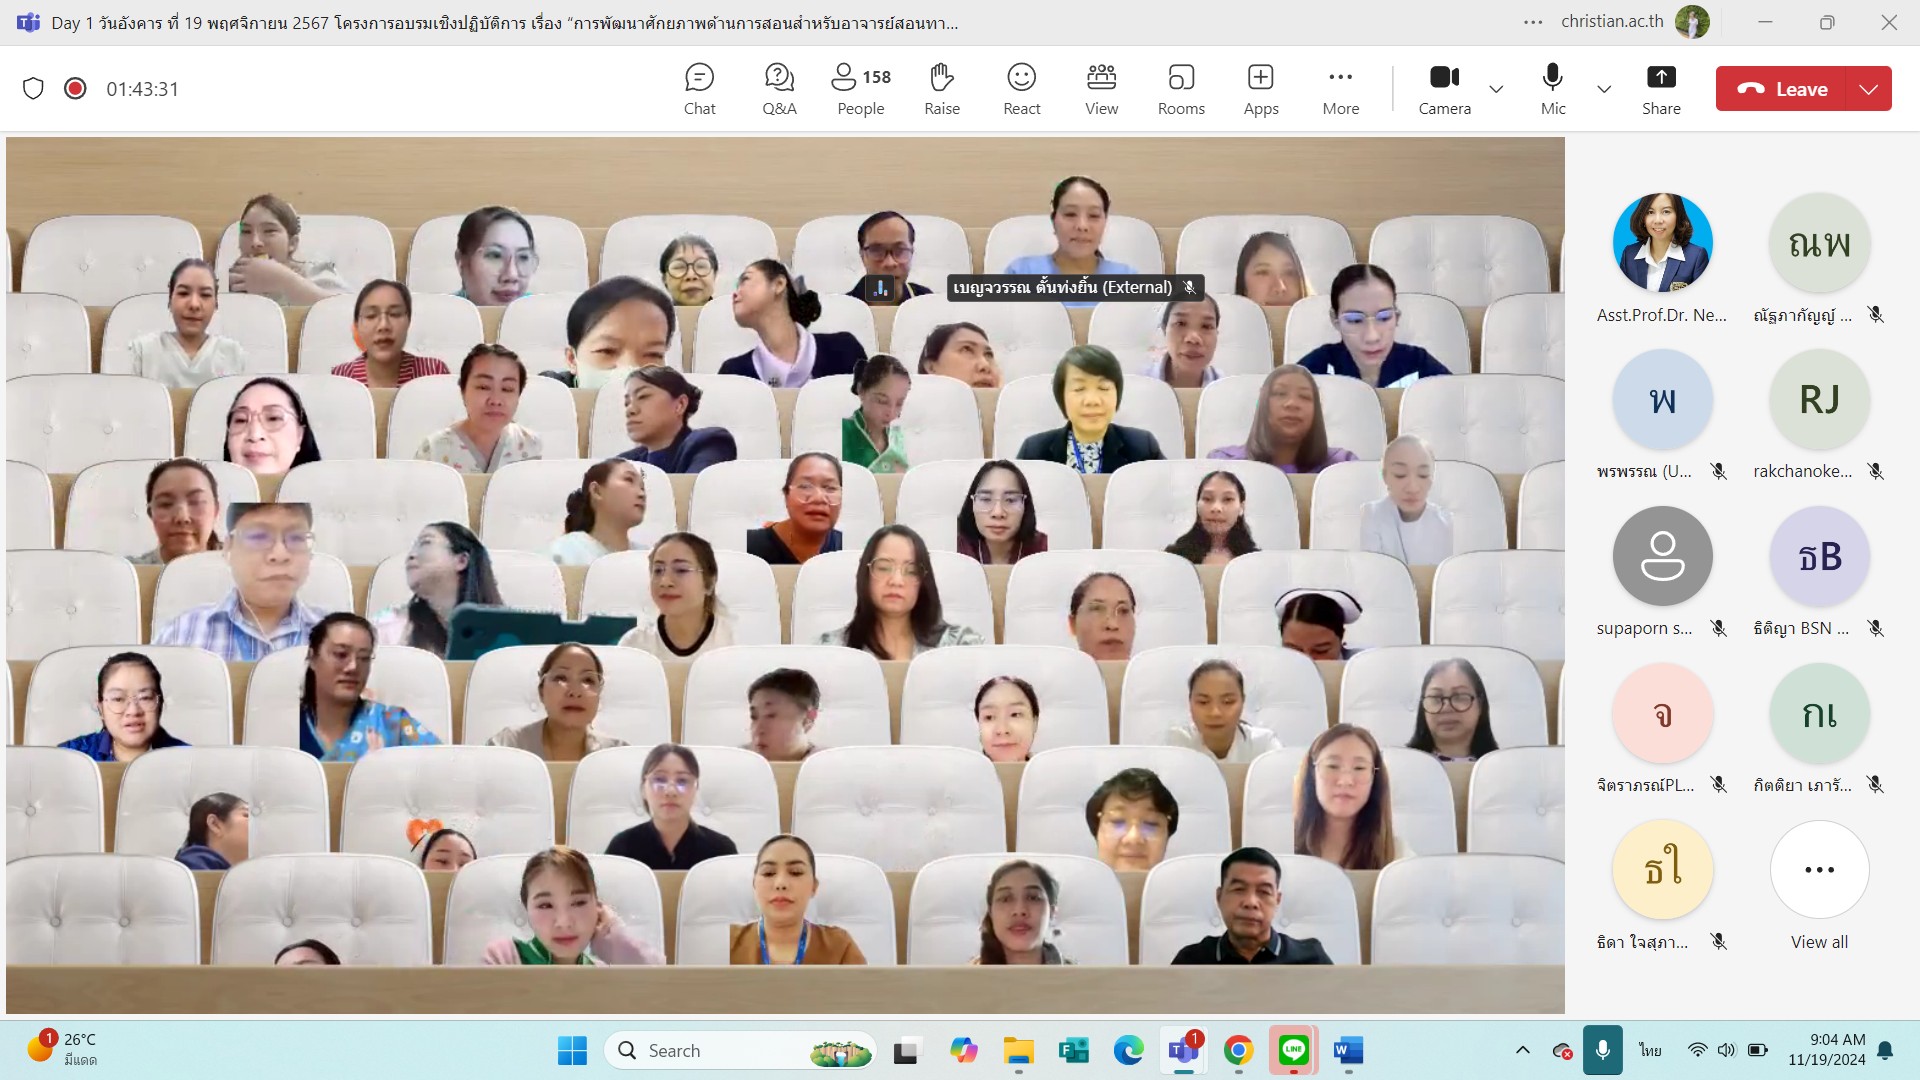Raise your hand in the meeting
Screen dimensions: 1920x1080
[941, 89]
